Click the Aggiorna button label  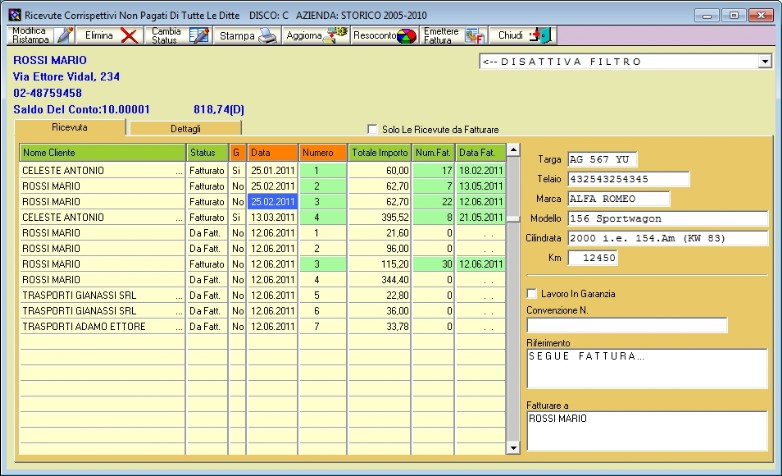304,36
